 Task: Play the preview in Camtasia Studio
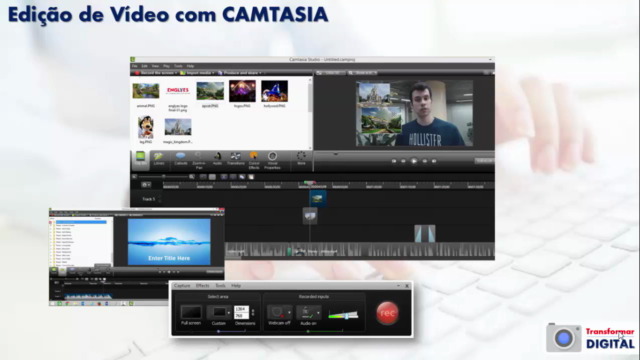(414, 161)
